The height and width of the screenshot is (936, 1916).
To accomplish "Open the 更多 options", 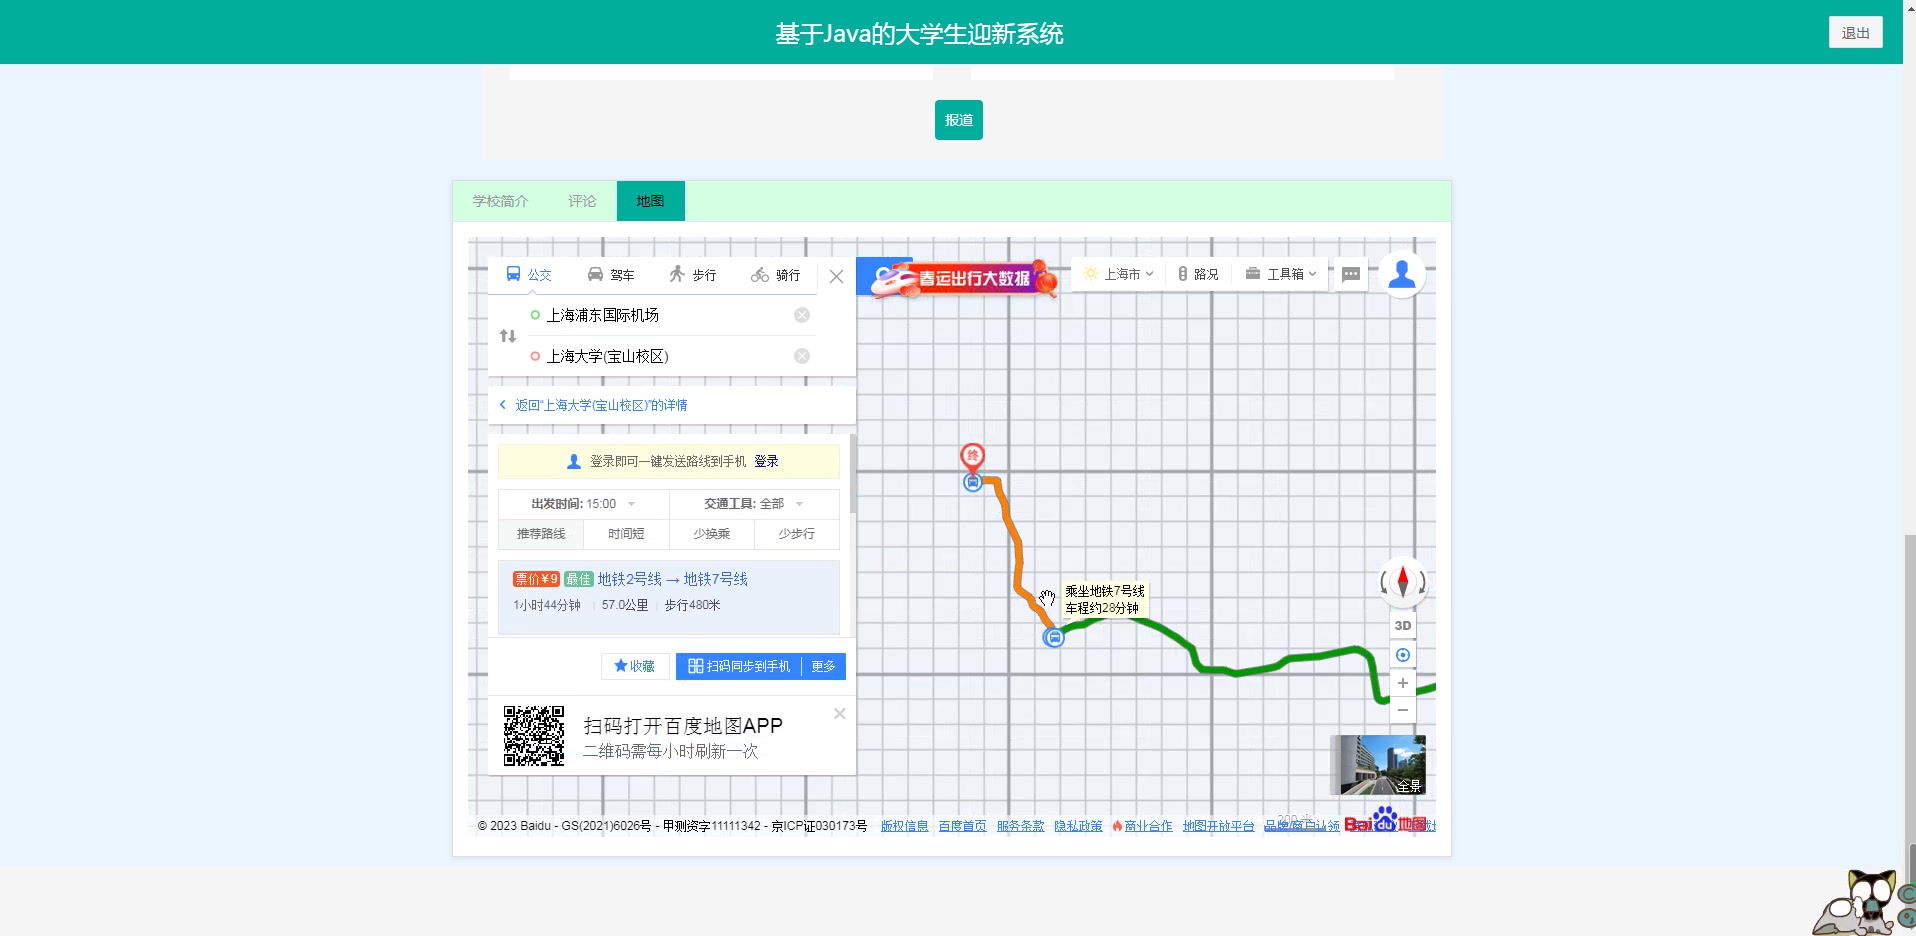I will click(823, 666).
